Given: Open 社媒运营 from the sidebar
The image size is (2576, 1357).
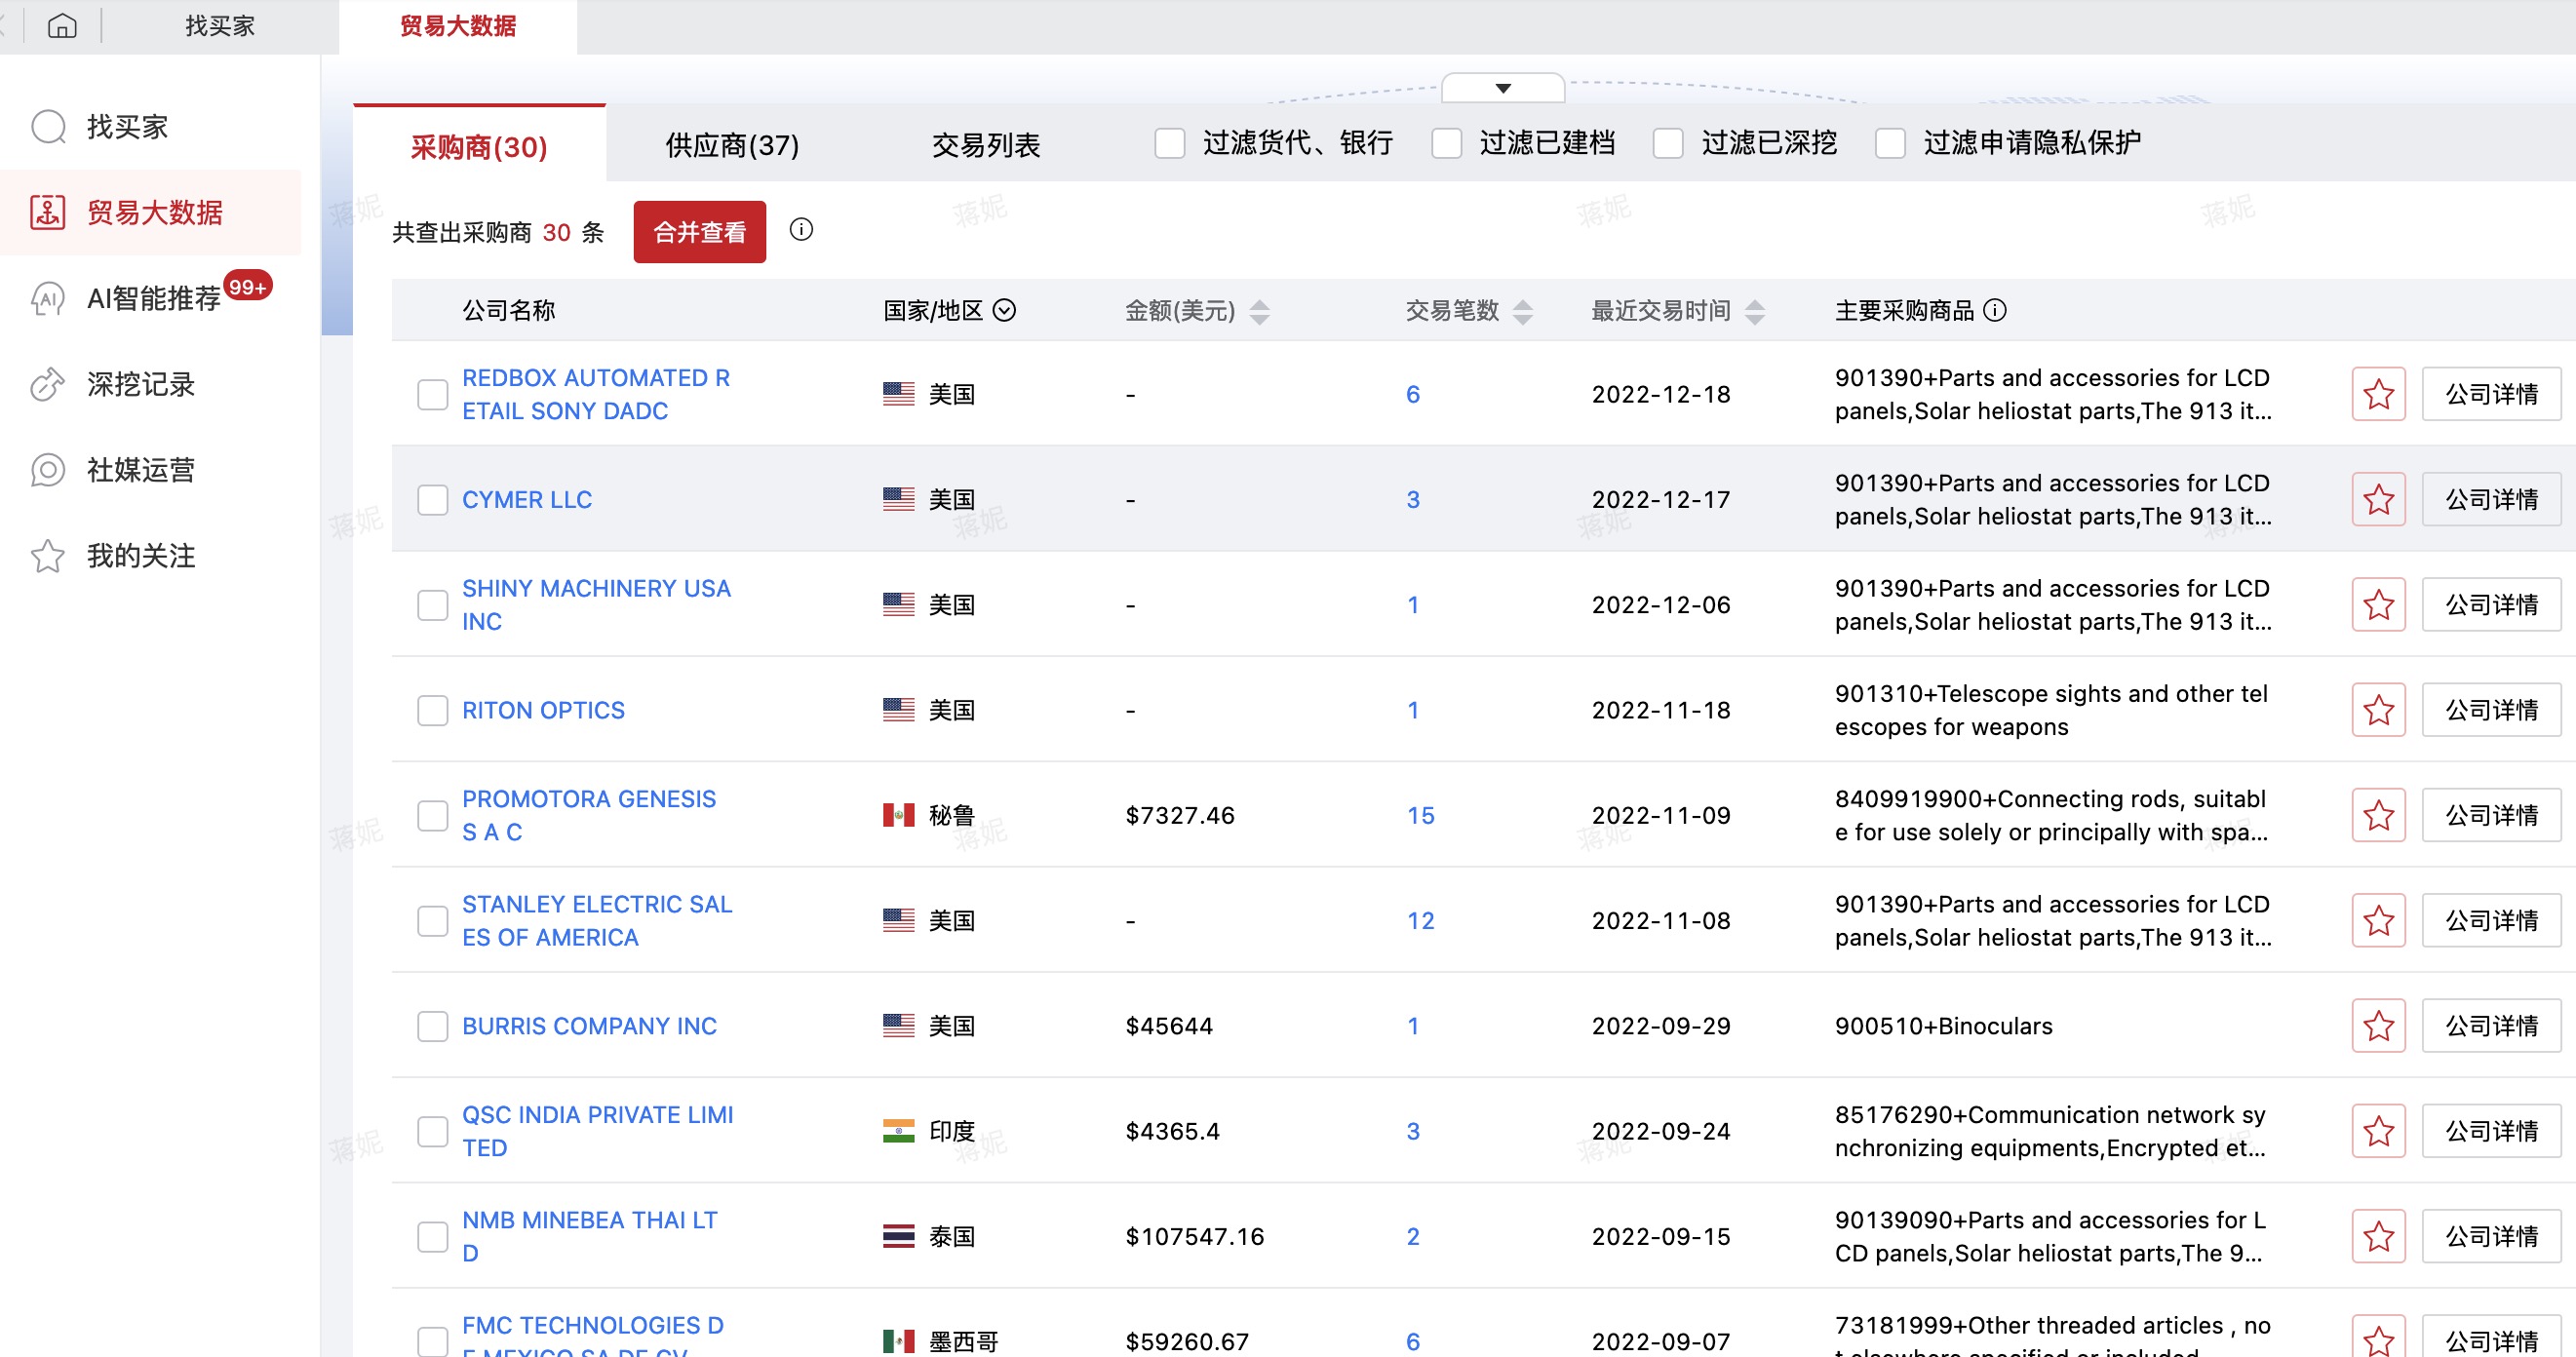Looking at the screenshot, I should pos(140,470).
